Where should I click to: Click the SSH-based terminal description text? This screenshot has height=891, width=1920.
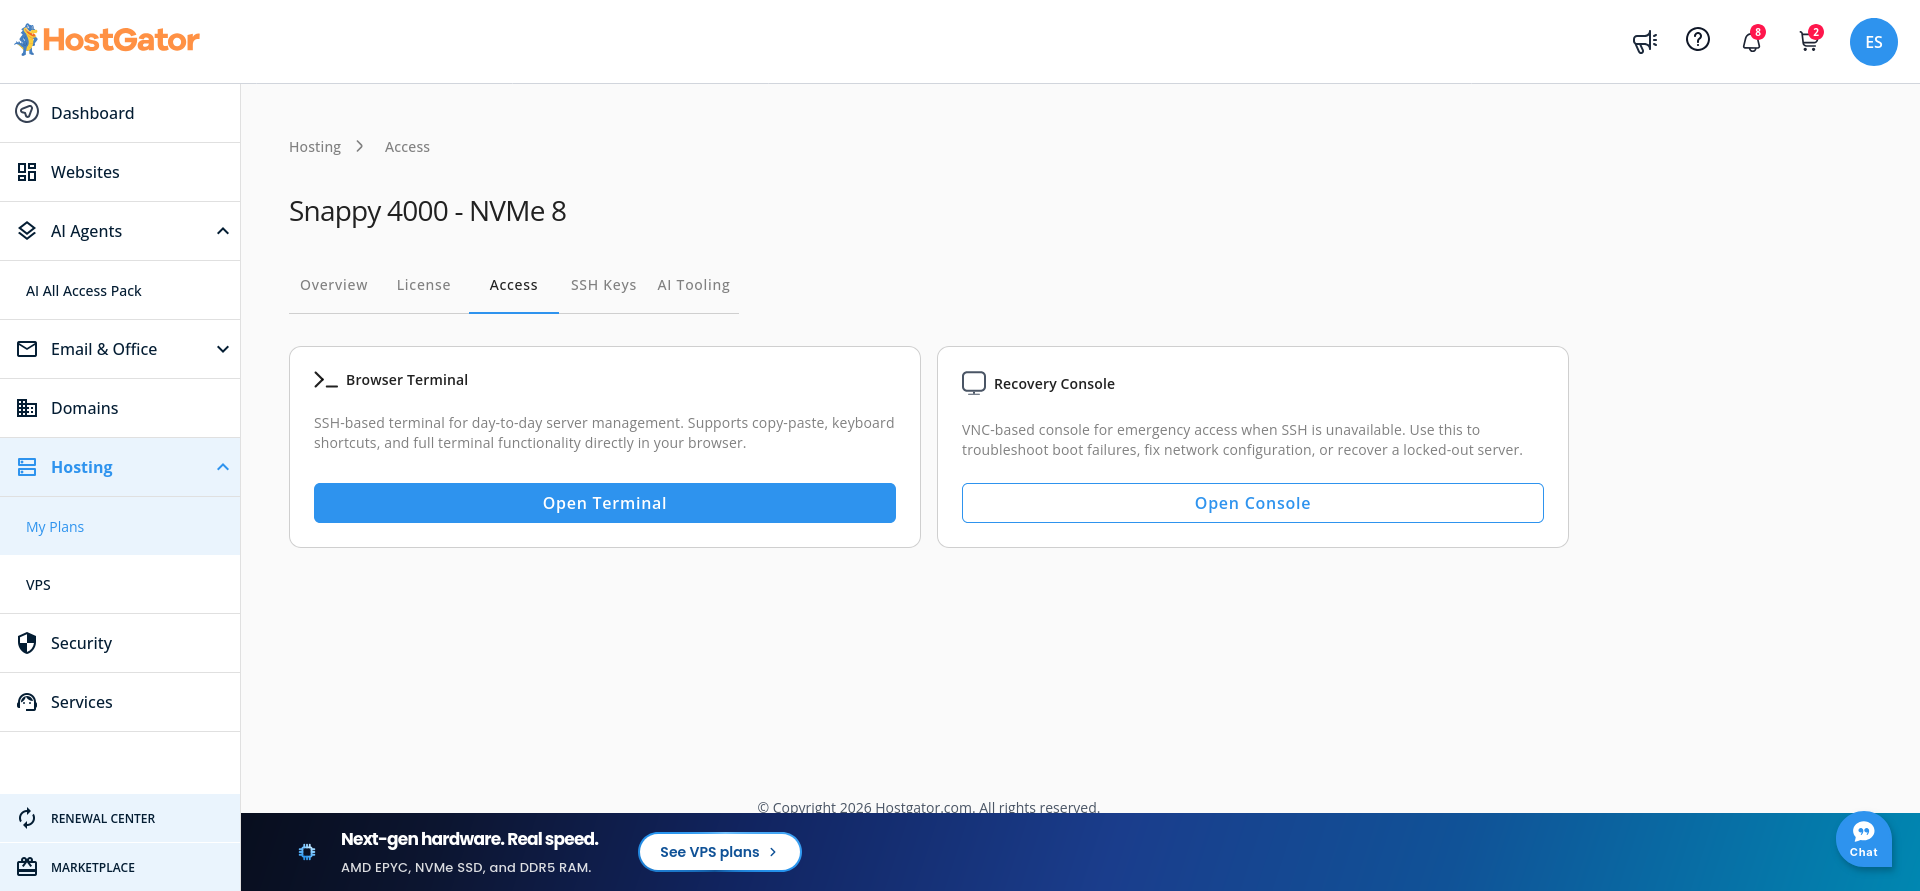point(604,433)
